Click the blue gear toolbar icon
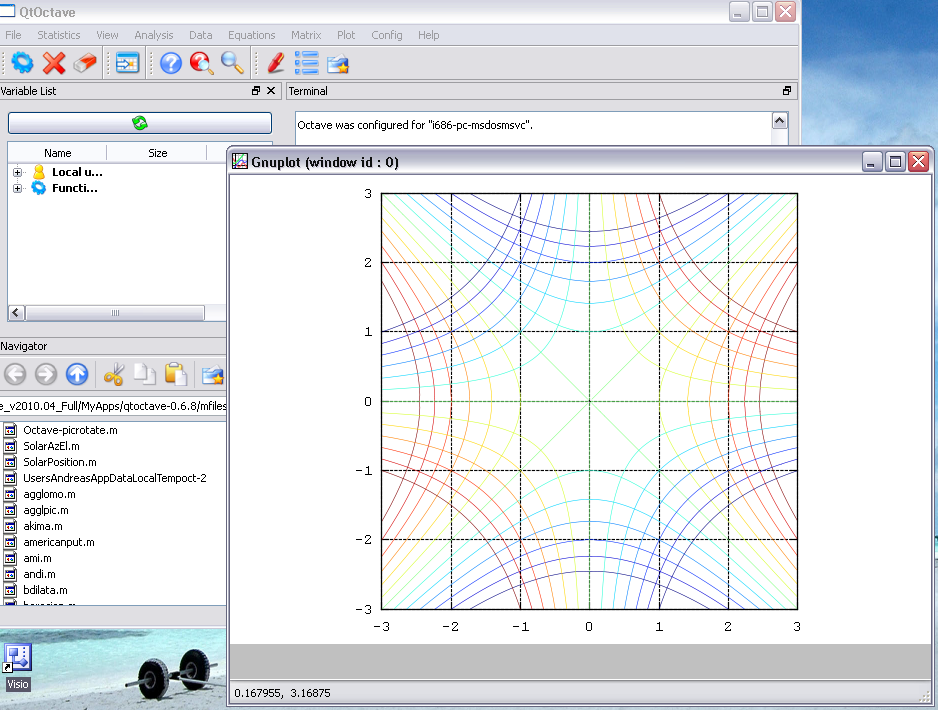The image size is (938, 710). (x=22, y=64)
